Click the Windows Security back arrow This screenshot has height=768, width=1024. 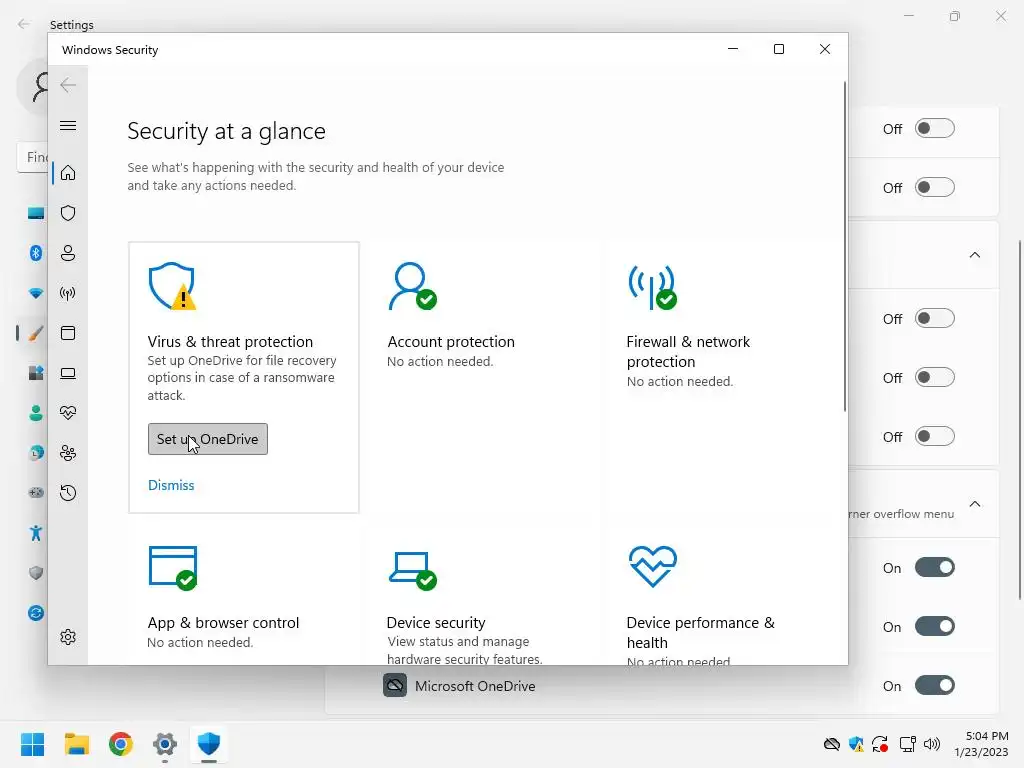tap(68, 85)
